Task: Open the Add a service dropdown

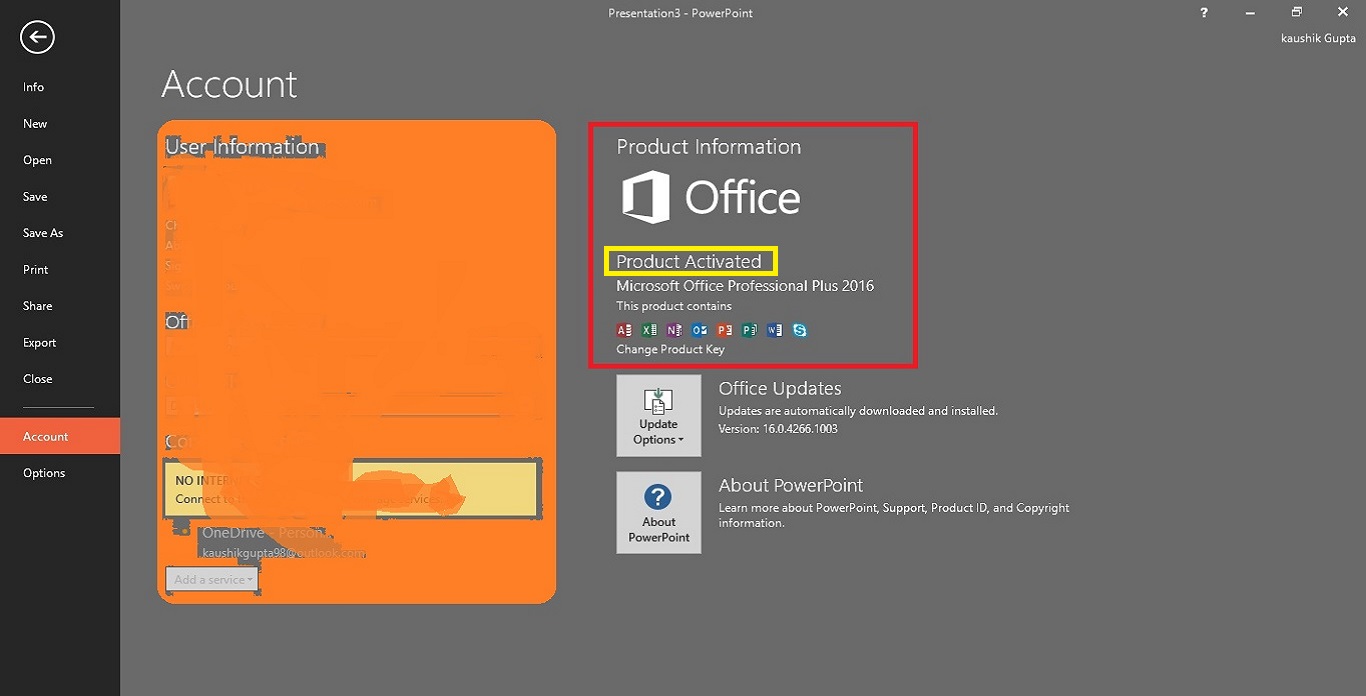Action: [212, 579]
